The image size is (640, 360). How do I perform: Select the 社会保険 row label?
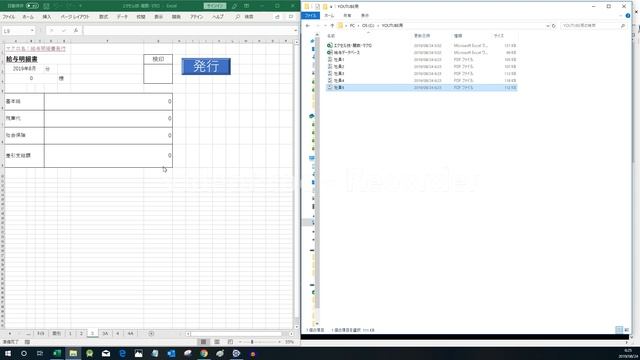coord(24,136)
